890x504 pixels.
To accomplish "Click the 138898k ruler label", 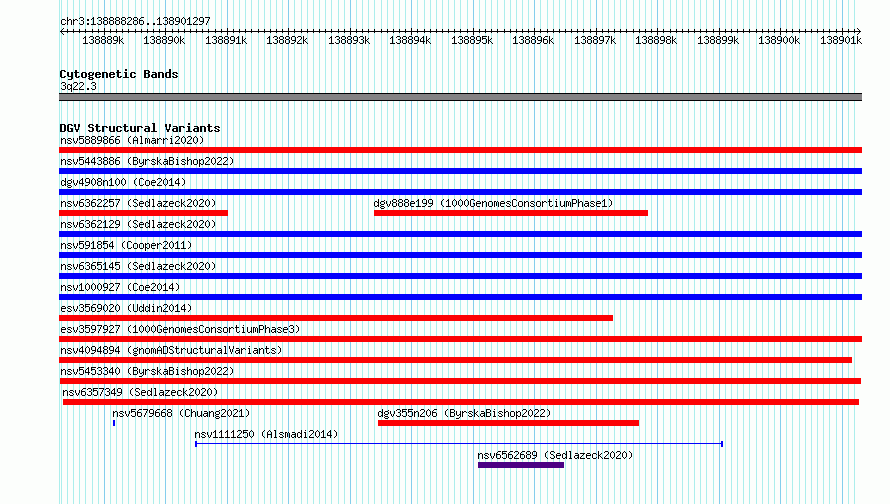I will pyautogui.click(x=656, y=40).
